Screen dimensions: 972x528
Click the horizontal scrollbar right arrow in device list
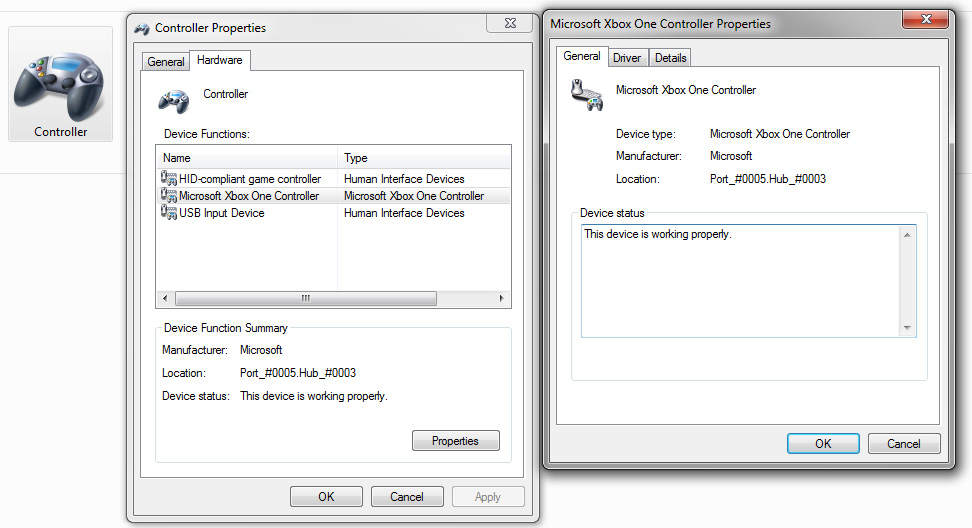click(x=503, y=299)
